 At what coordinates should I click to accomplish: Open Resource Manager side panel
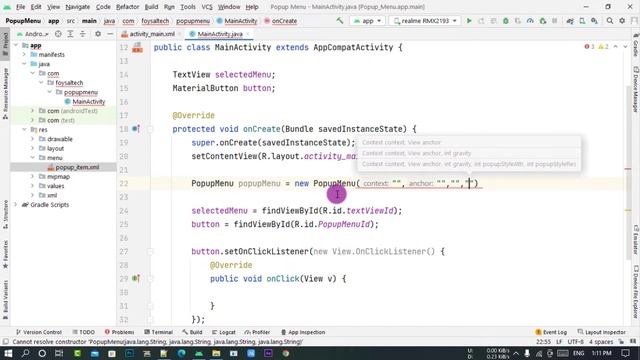(x=5, y=93)
